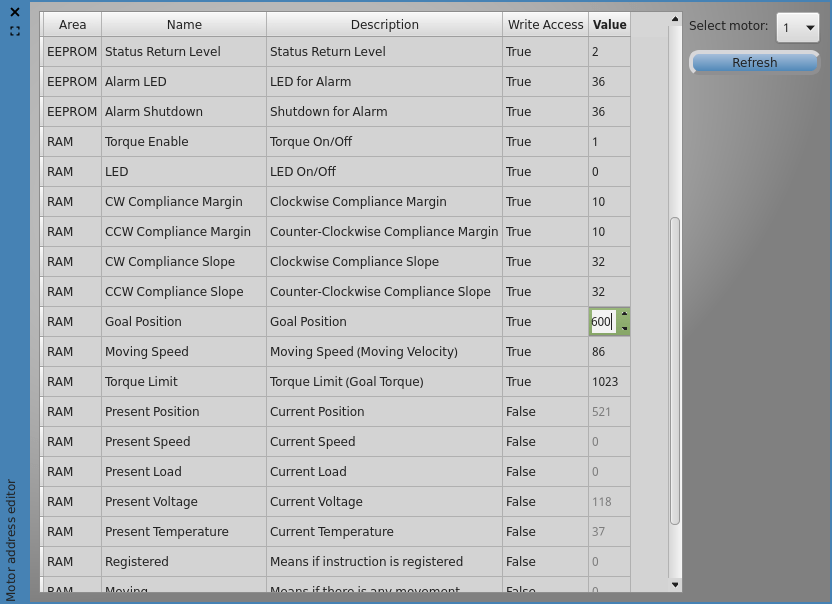Screen dimensions: 832x604
Task: Select the Torque Enable value cell
Action: click(609, 142)
